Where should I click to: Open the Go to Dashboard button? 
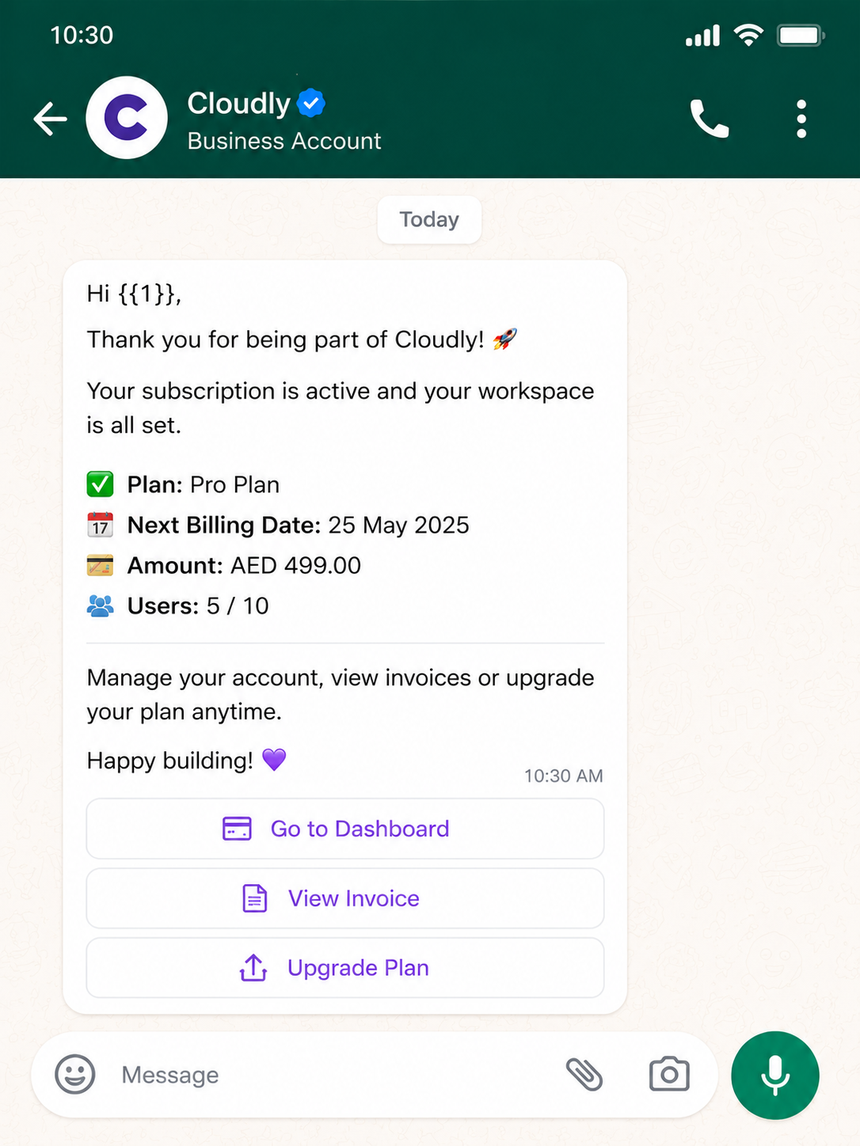345,829
